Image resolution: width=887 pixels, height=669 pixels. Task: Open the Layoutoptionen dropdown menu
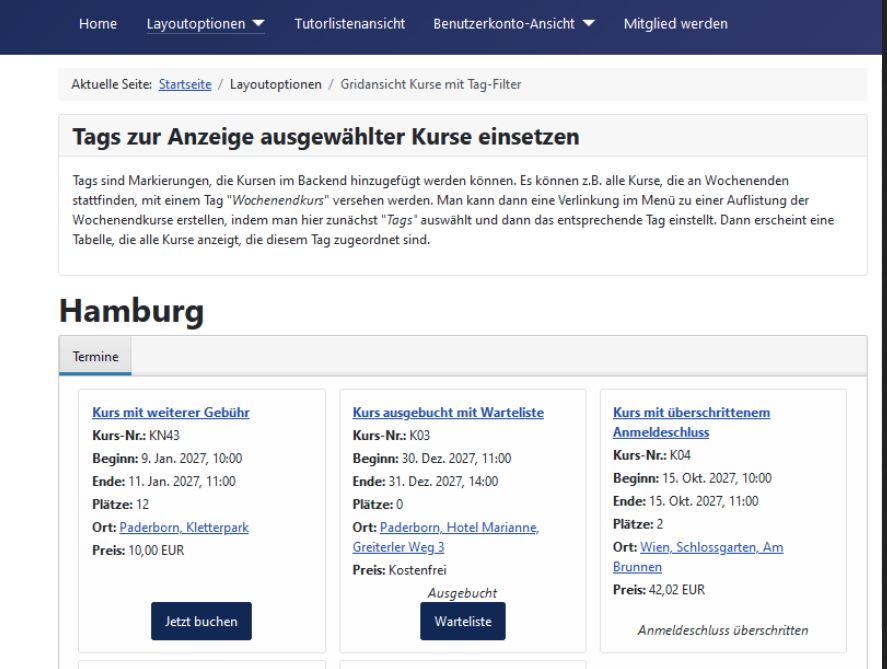click(206, 23)
